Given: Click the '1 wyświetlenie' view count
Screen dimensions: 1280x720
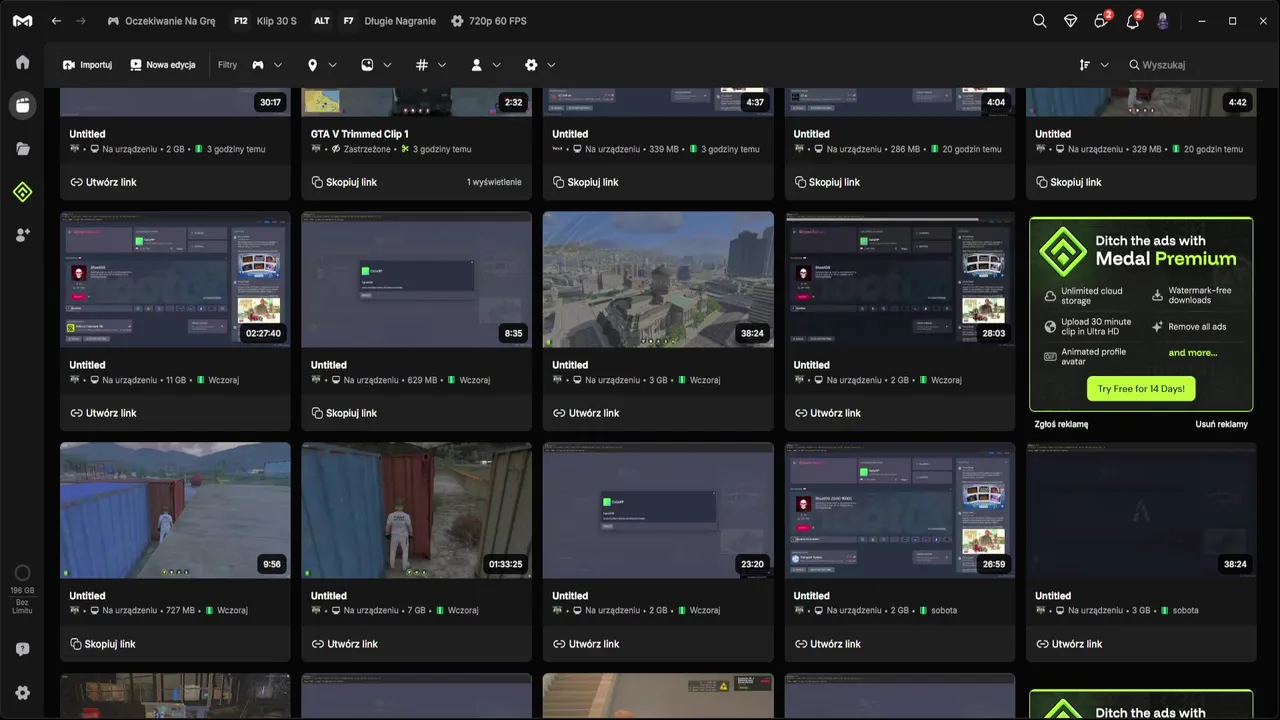Looking at the screenshot, I should pyautogui.click(x=494, y=182).
